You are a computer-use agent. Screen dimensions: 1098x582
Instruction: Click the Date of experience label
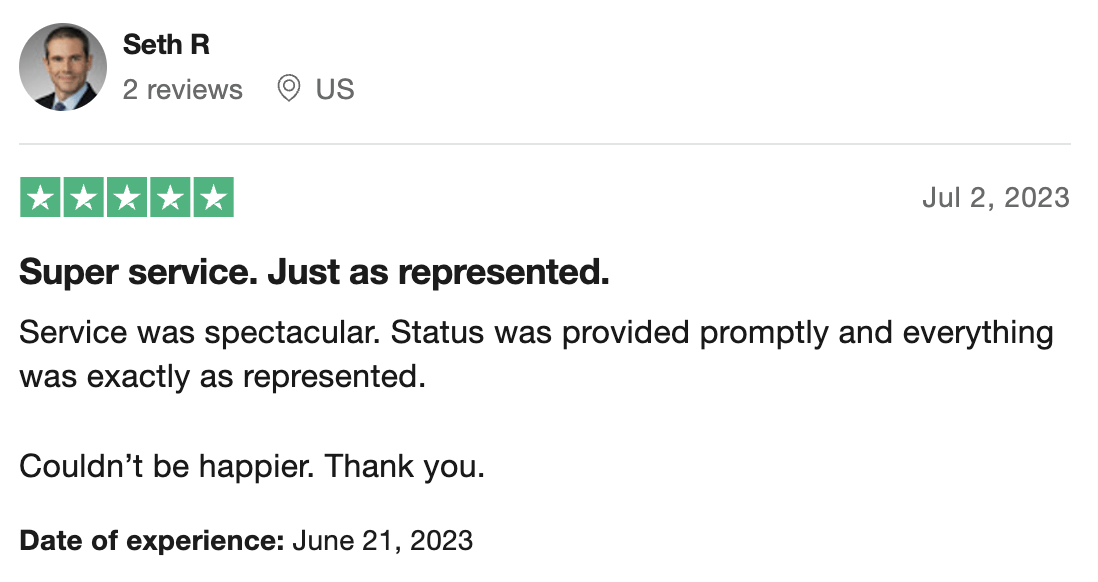point(151,541)
